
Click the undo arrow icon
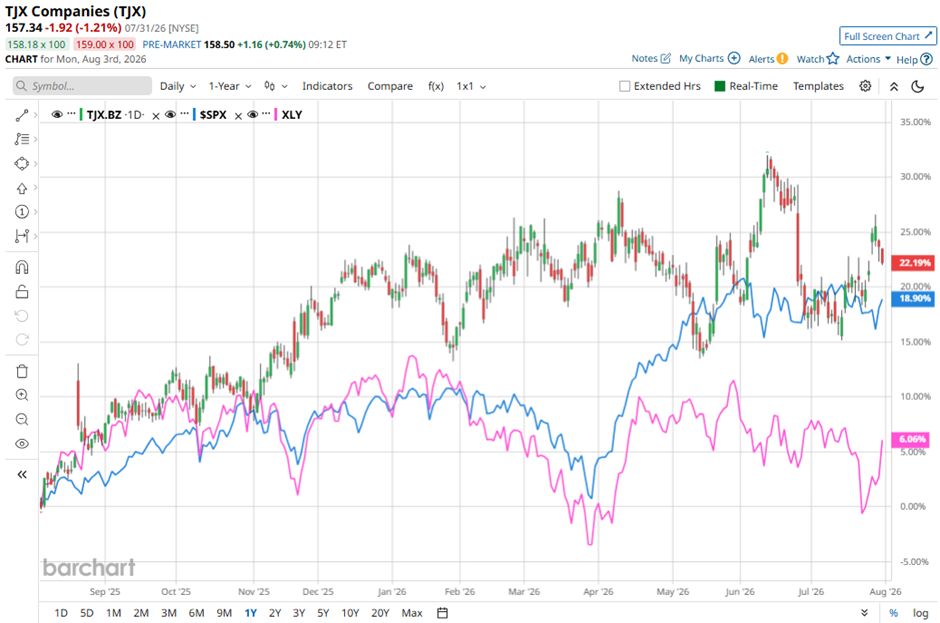click(22, 316)
